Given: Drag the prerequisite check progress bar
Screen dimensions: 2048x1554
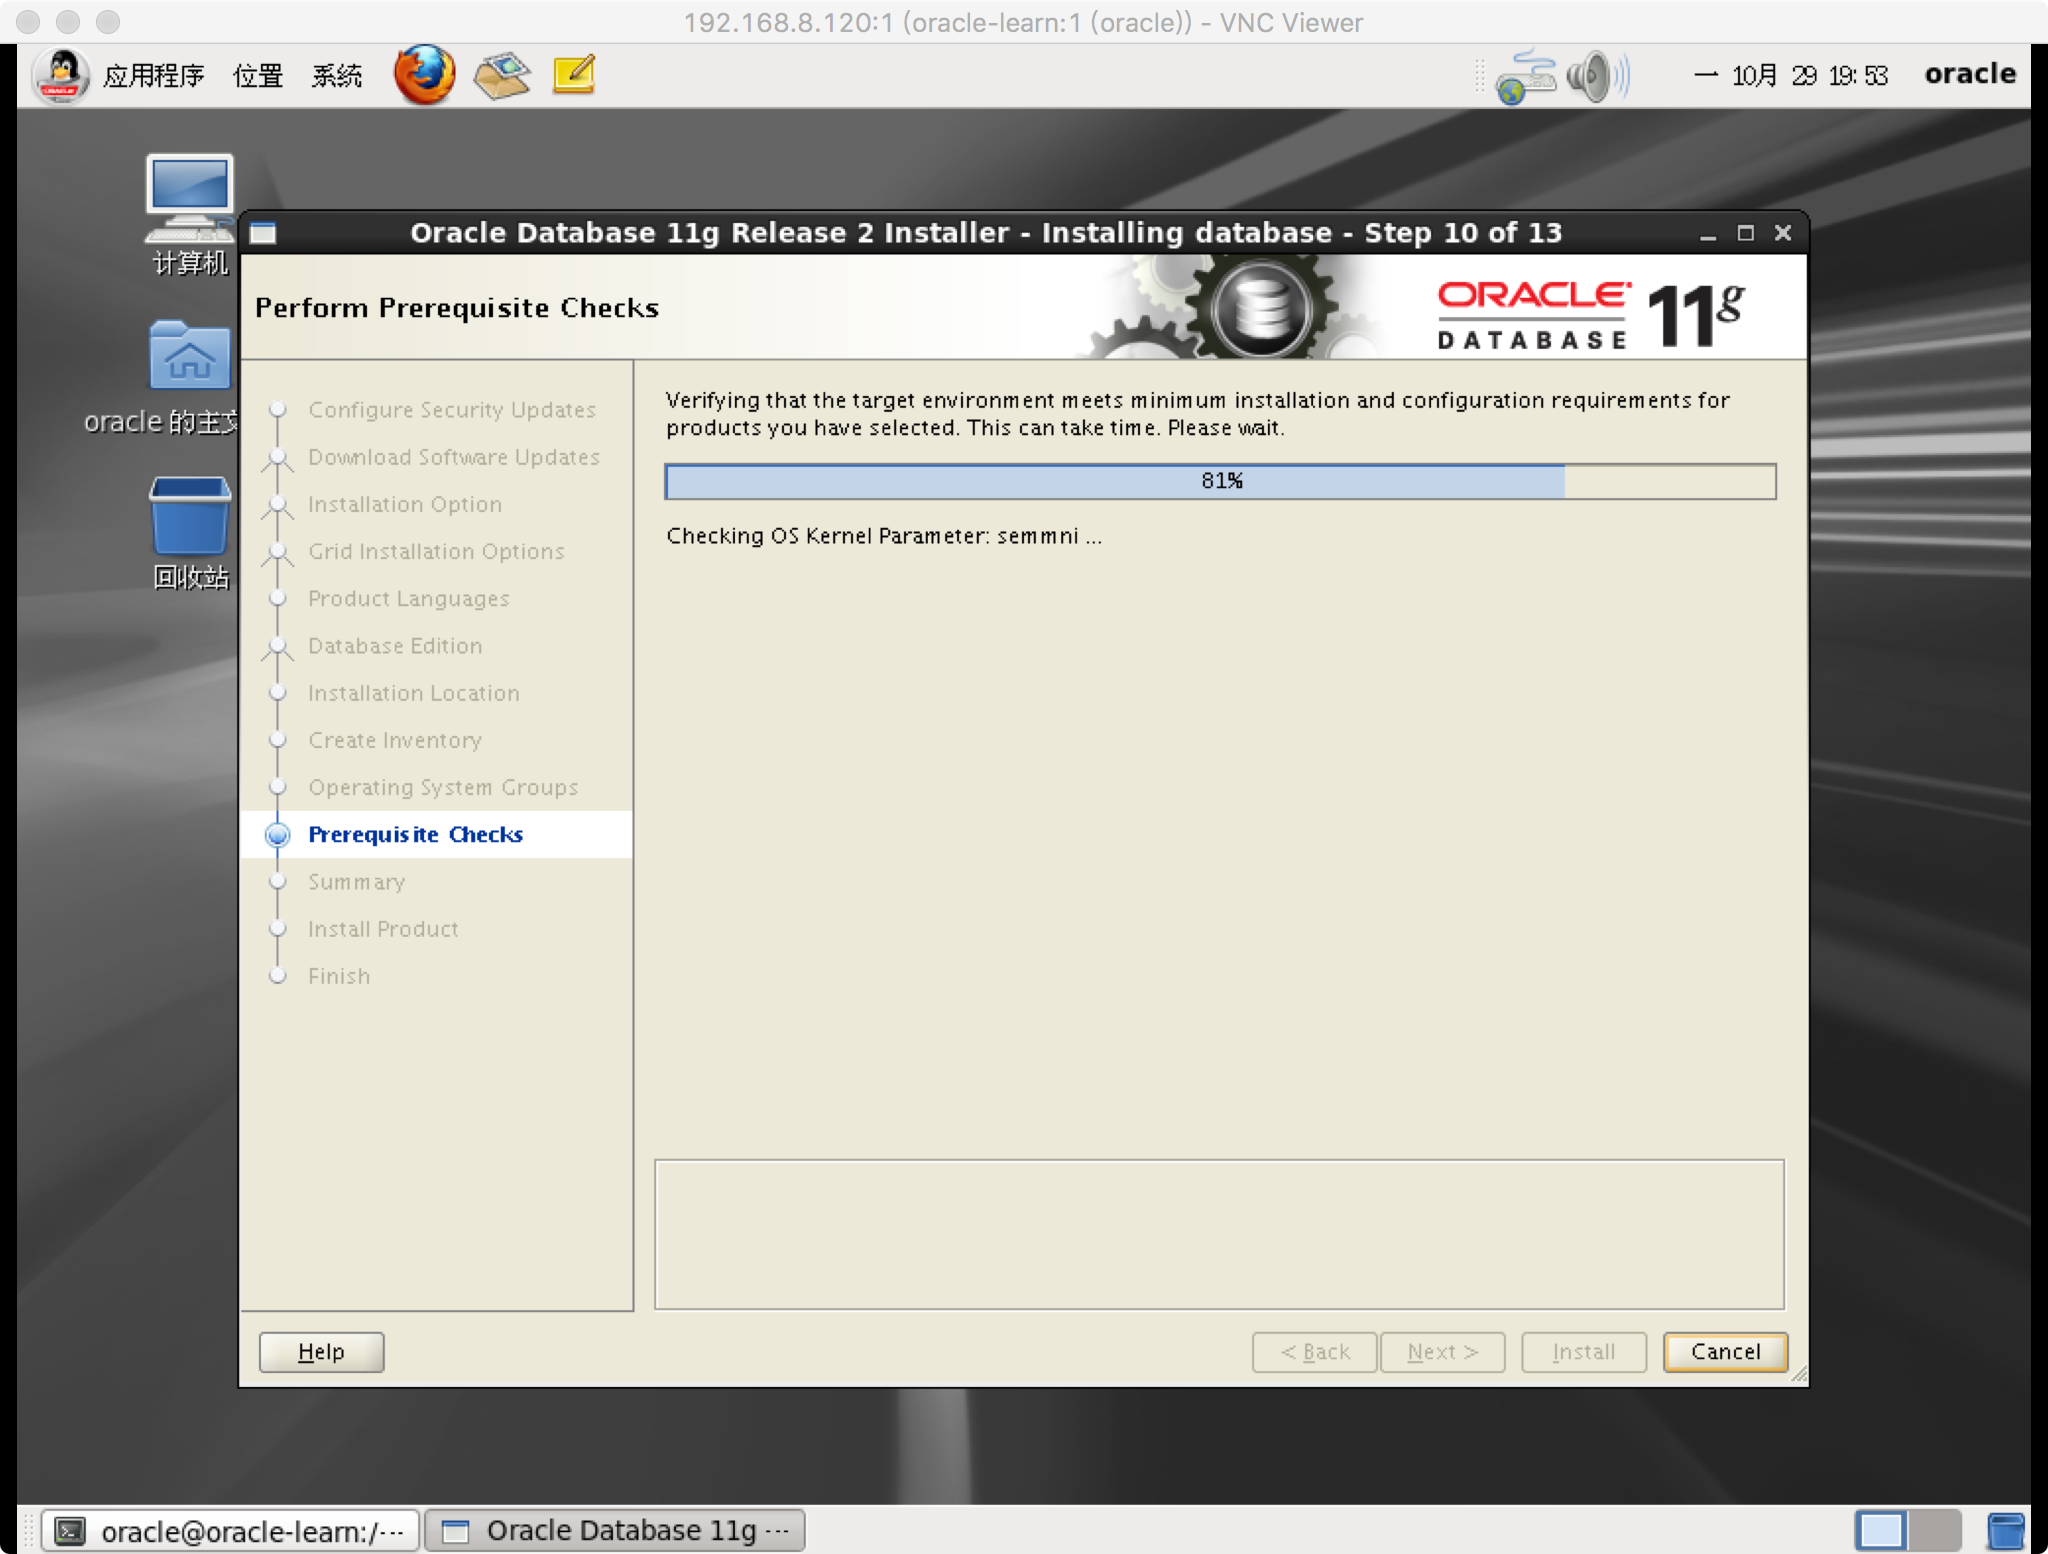Looking at the screenshot, I should (1219, 480).
